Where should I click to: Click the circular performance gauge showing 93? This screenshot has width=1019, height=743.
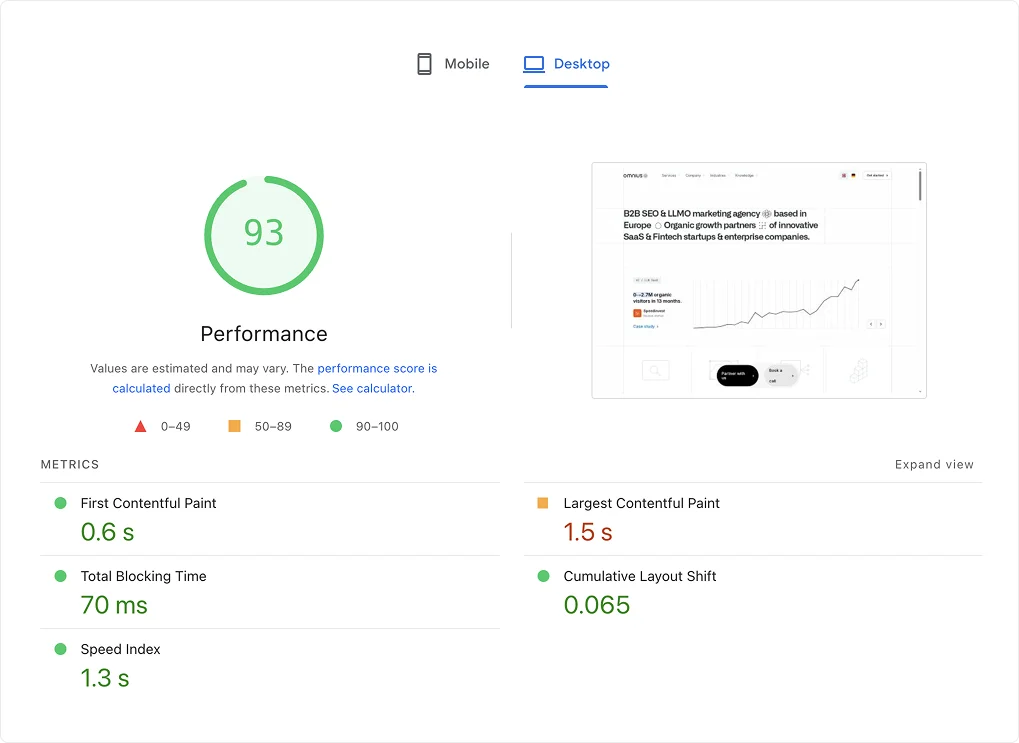(264, 235)
